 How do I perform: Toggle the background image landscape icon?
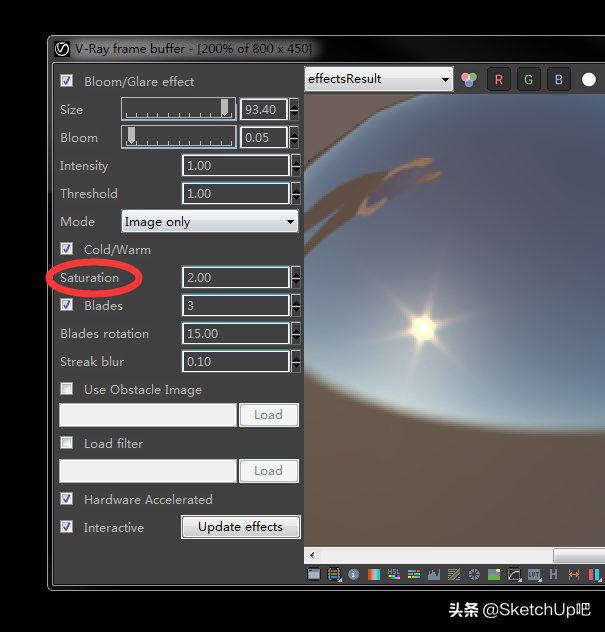(x=494, y=574)
